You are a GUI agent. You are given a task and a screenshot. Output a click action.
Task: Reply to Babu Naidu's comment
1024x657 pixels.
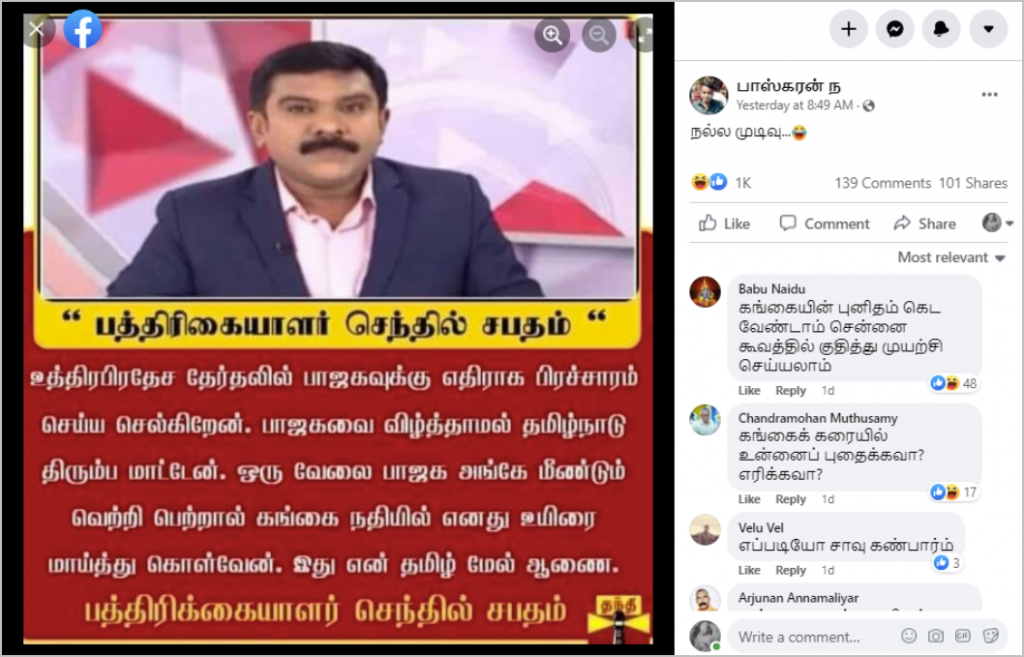pyautogui.click(x=790, y=391)
